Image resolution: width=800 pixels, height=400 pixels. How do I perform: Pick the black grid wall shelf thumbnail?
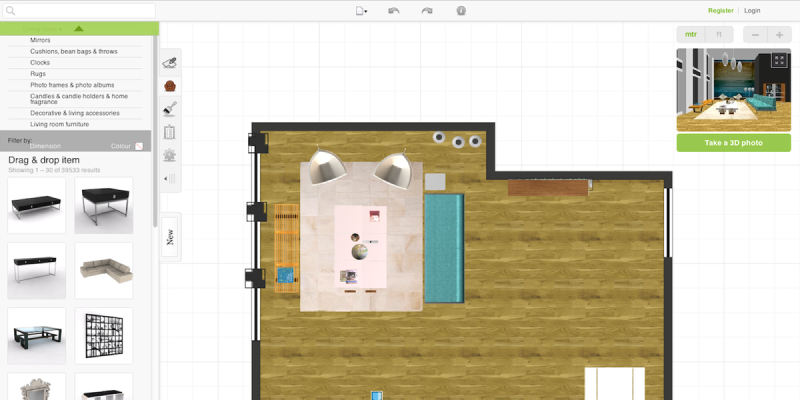(104, 336)
